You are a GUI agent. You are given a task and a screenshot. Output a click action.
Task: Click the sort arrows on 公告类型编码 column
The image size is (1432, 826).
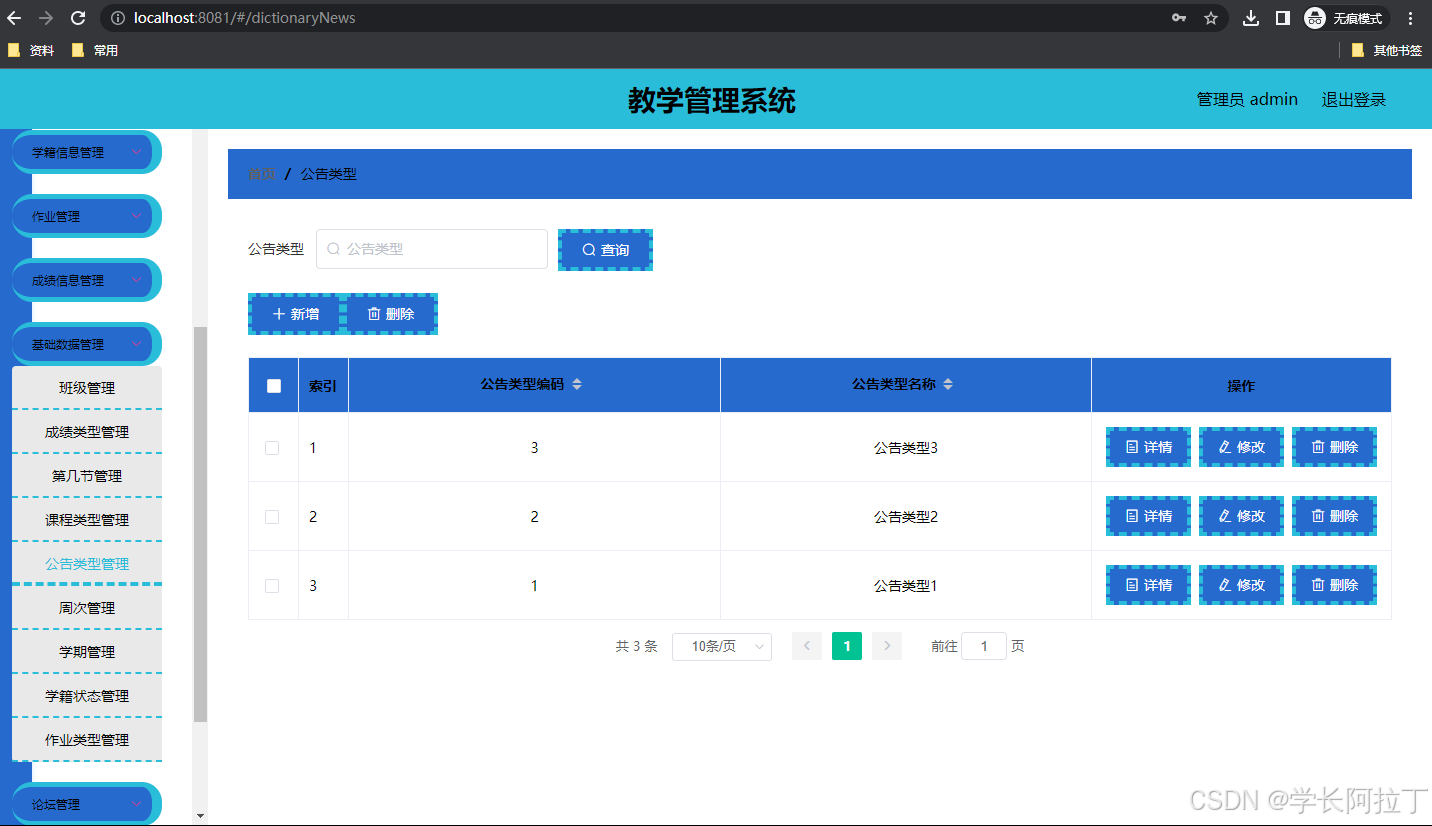point(577,384)
